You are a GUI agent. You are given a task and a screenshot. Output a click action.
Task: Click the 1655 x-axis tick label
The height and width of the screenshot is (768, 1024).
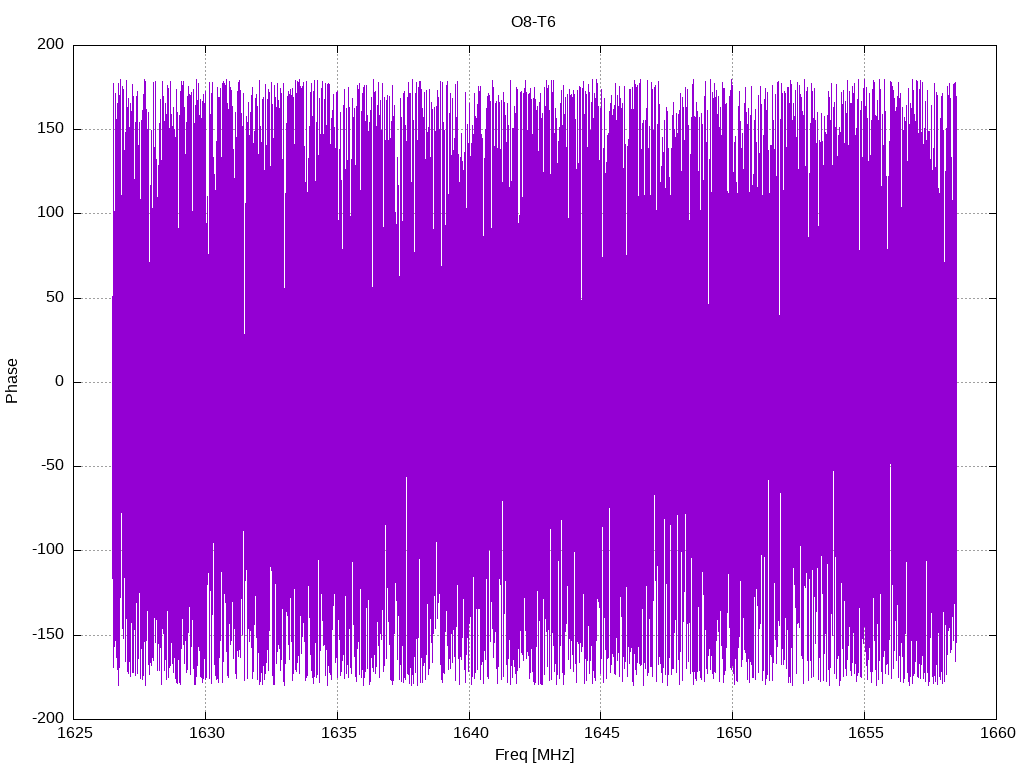(865, 733)
